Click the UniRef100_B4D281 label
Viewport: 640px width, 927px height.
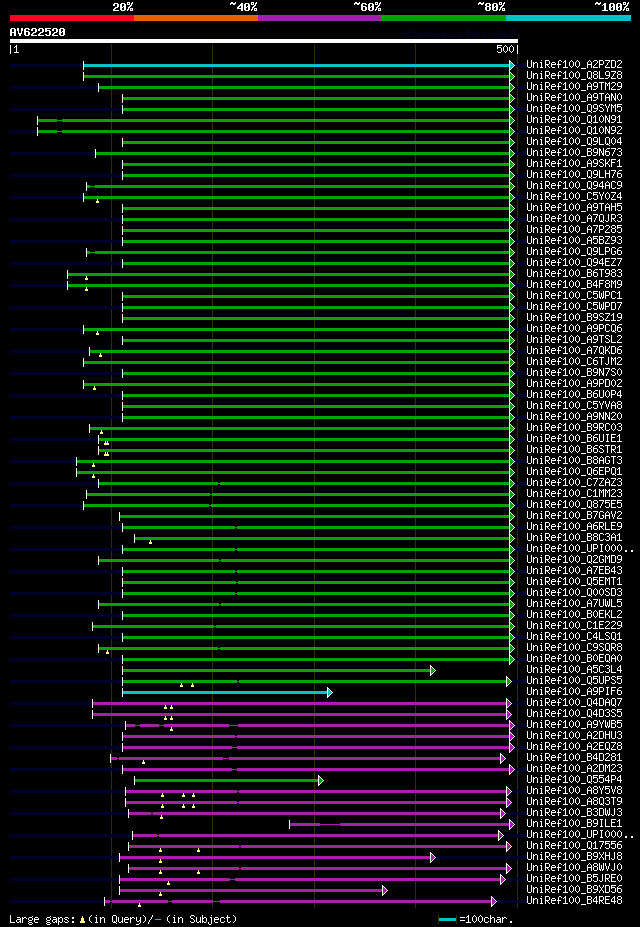[x=574, y=758]
